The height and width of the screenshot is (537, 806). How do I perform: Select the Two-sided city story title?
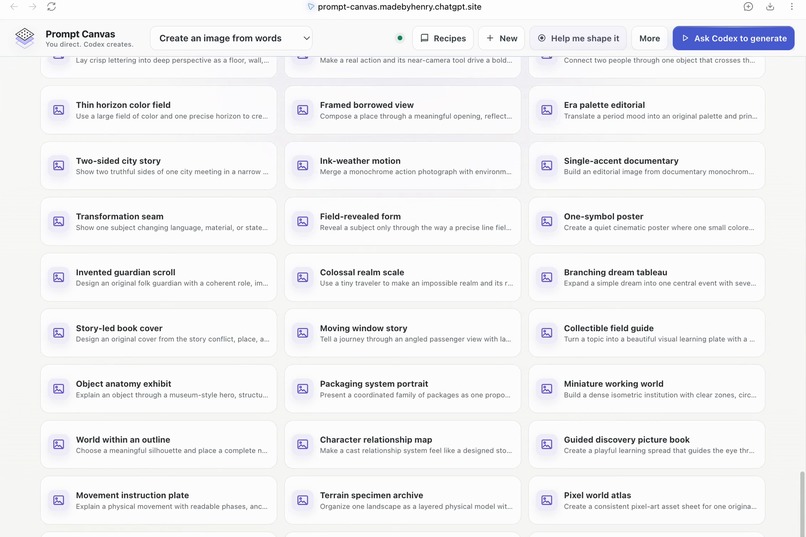click(x=118, y=161)
